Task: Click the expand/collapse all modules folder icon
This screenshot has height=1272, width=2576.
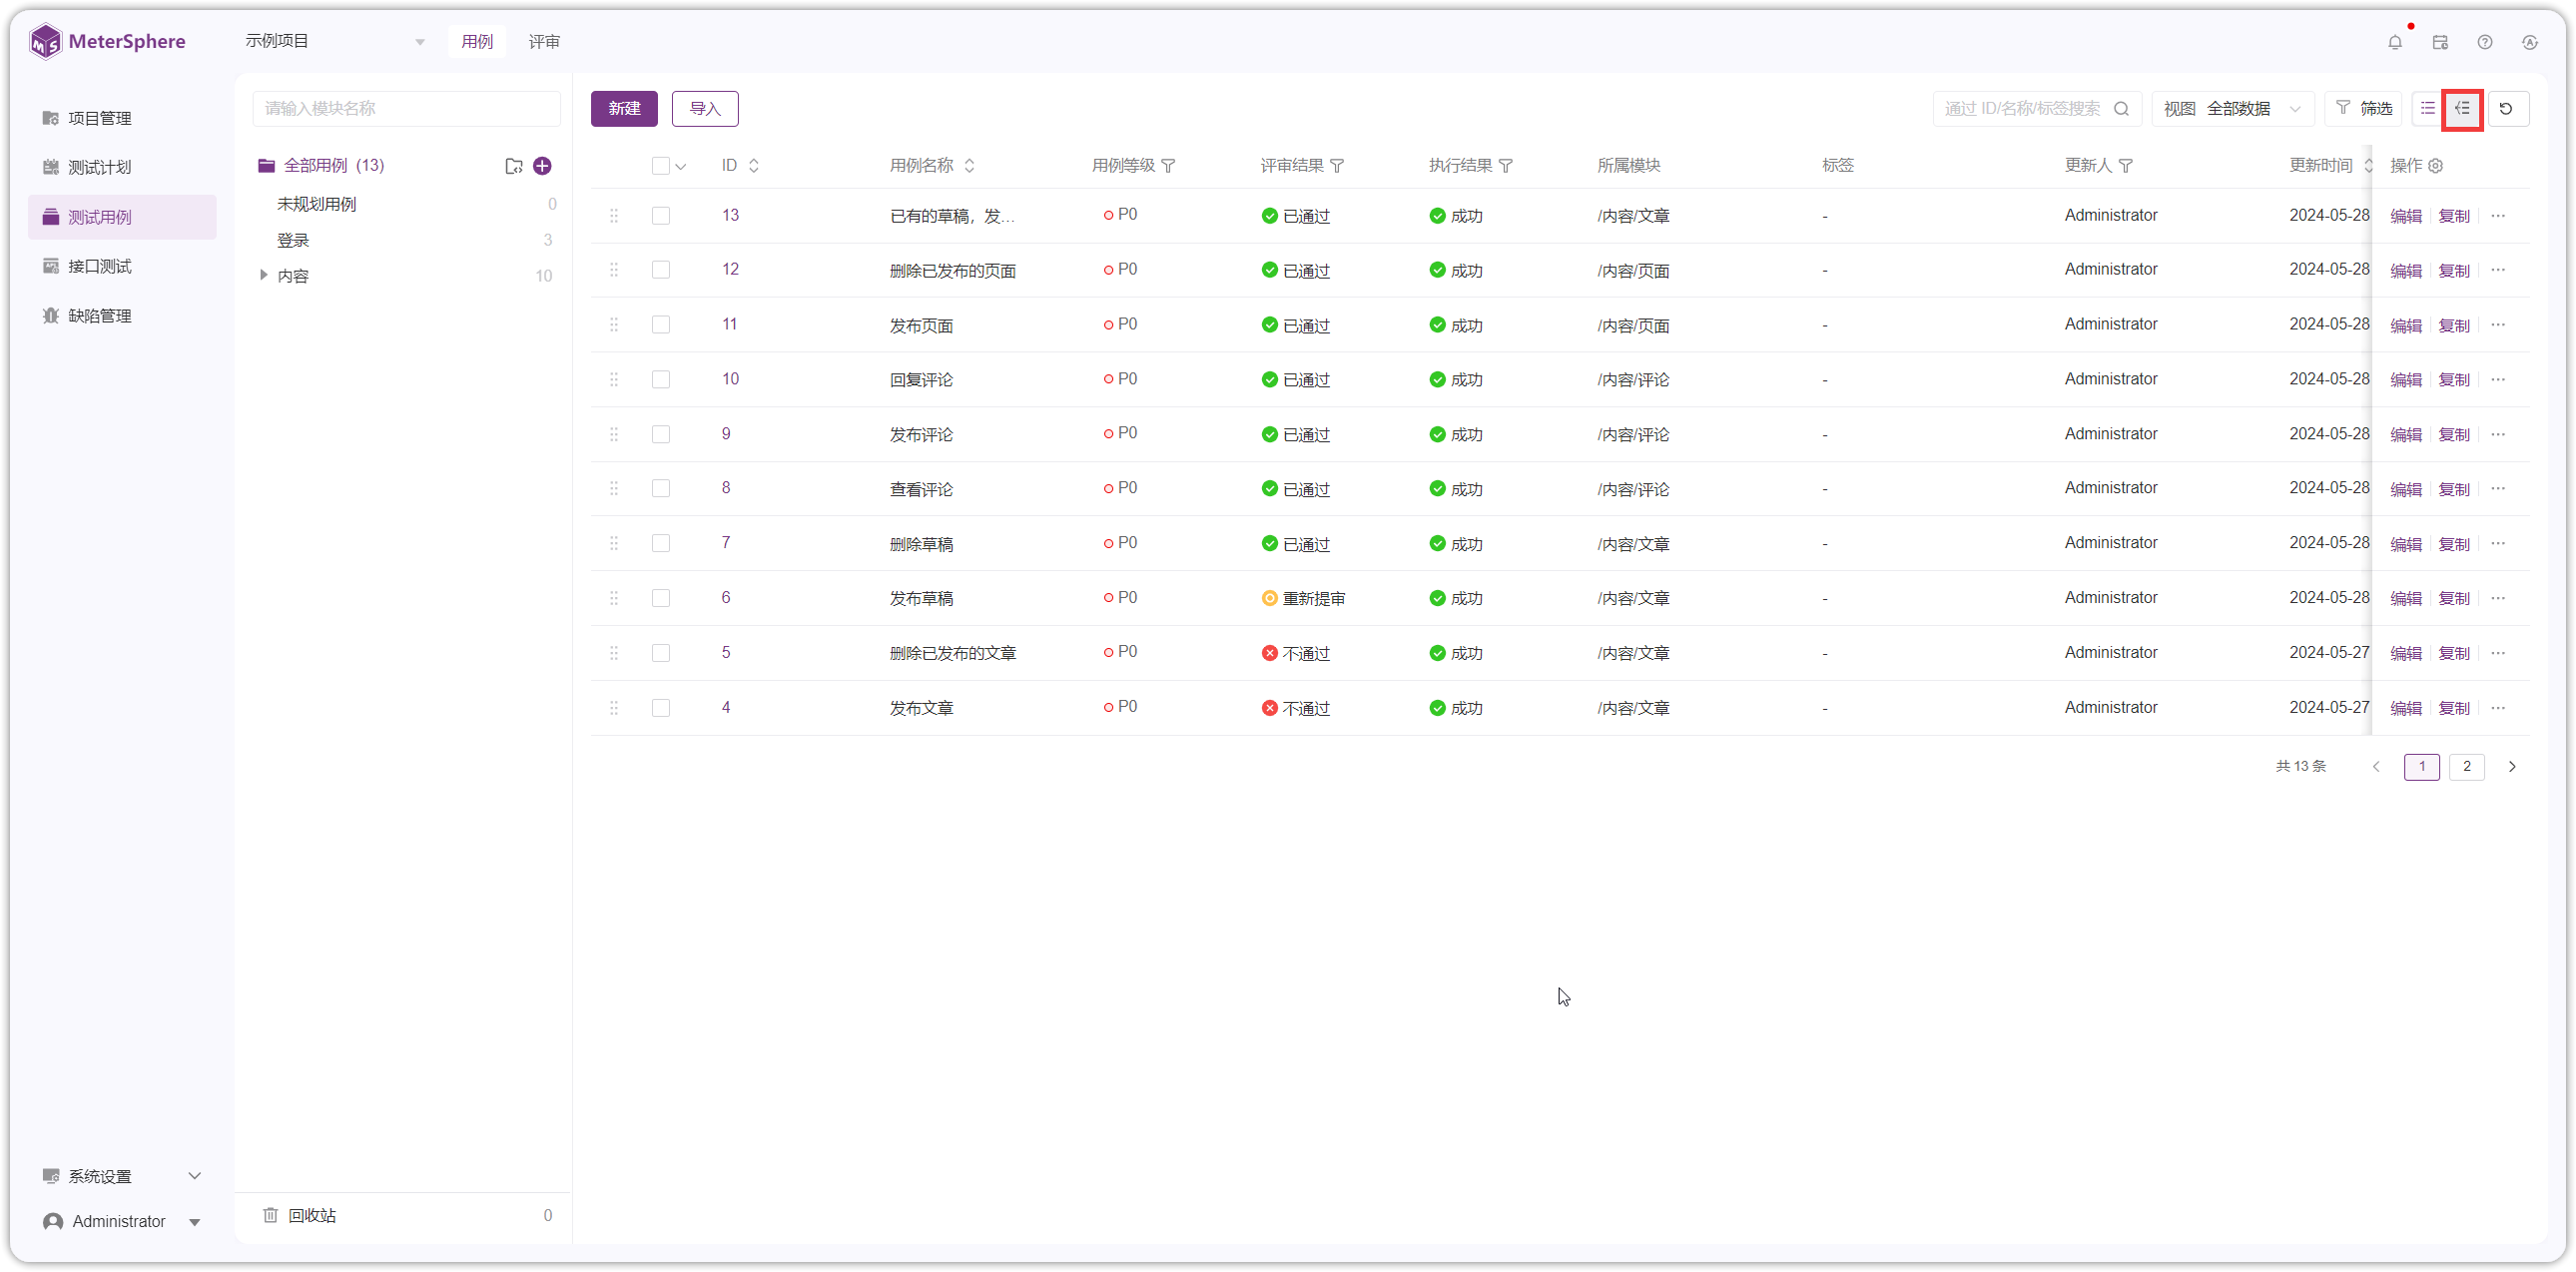Action: [x=514, y=166]
